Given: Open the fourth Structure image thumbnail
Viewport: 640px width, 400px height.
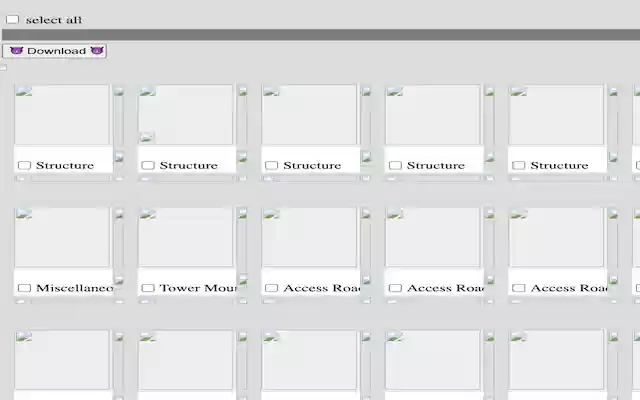Looking at the screenshot, I should (x=433, y=115).
